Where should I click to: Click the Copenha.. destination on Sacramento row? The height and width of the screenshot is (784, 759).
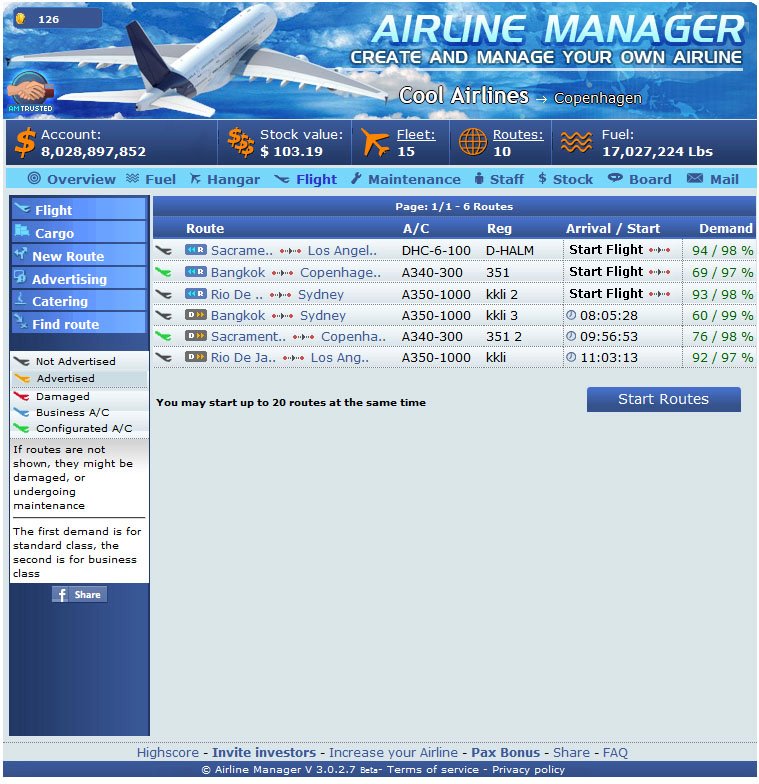point(353,336)
